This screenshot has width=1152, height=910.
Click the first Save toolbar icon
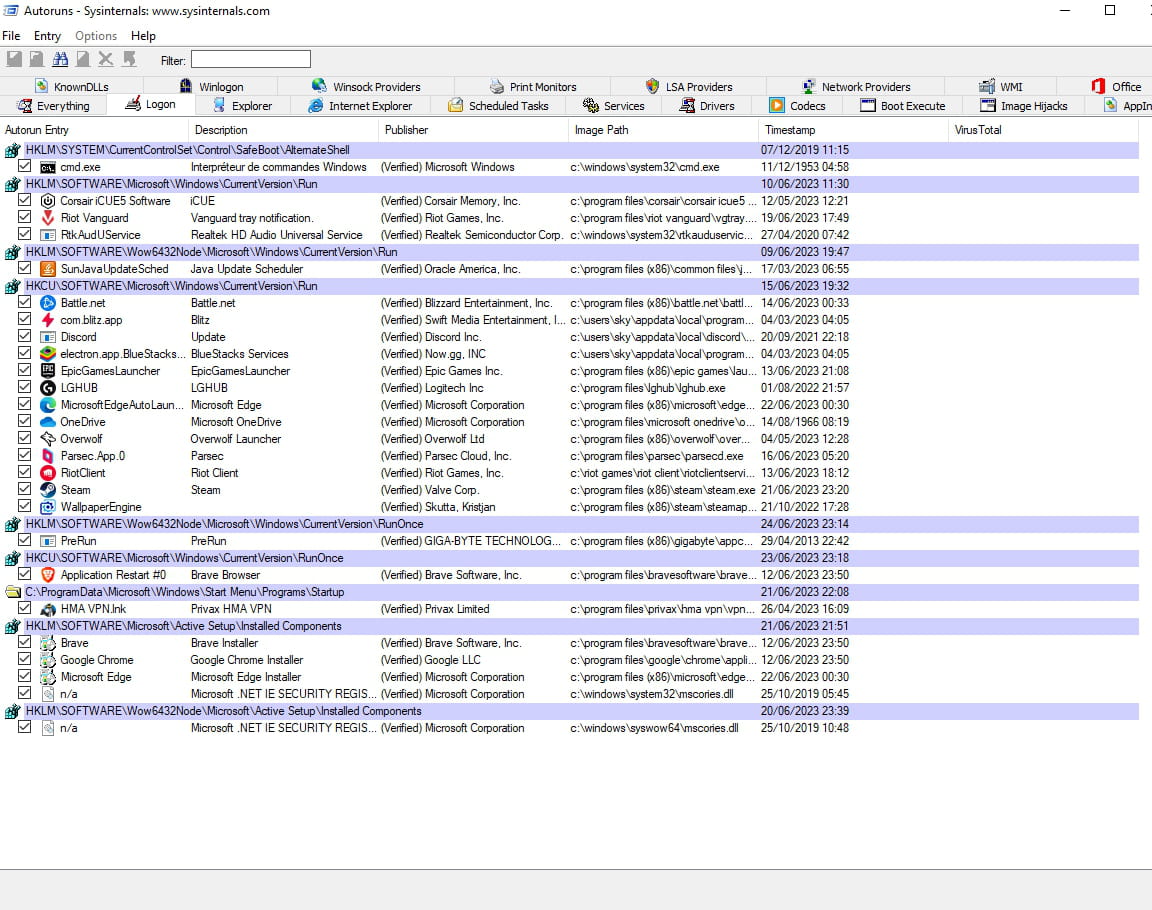[14, 59]
